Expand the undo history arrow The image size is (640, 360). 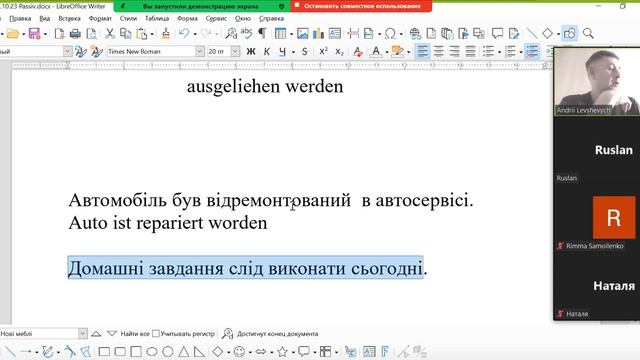195,34
